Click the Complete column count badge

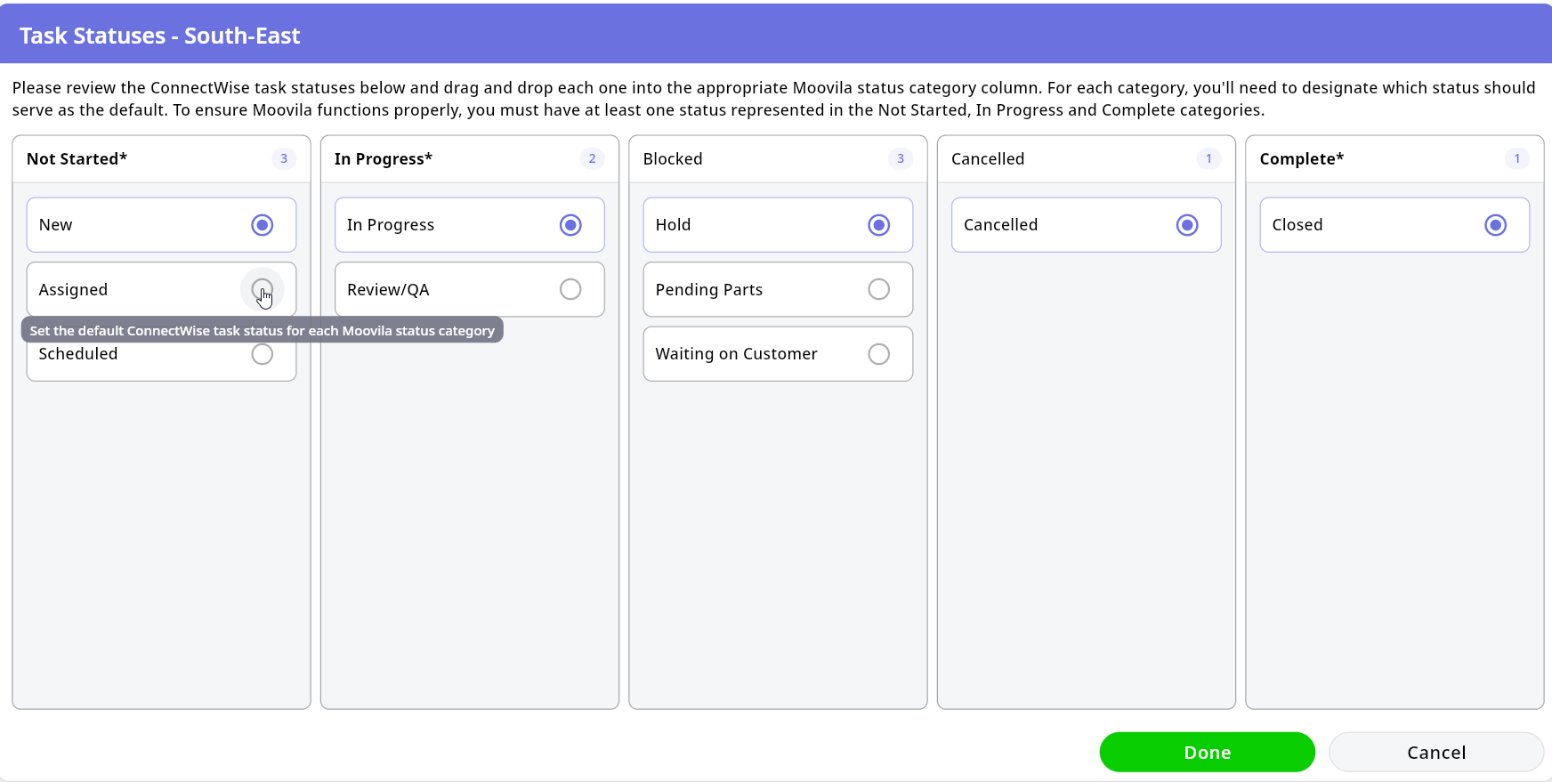(x=1517, y=159)
